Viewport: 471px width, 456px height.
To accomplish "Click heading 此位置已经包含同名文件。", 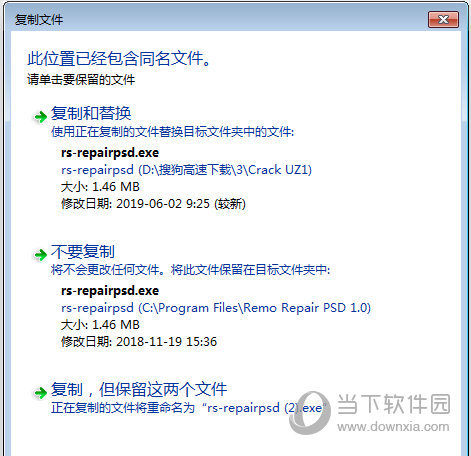I will pyautogui.click(x=119, y=59).
